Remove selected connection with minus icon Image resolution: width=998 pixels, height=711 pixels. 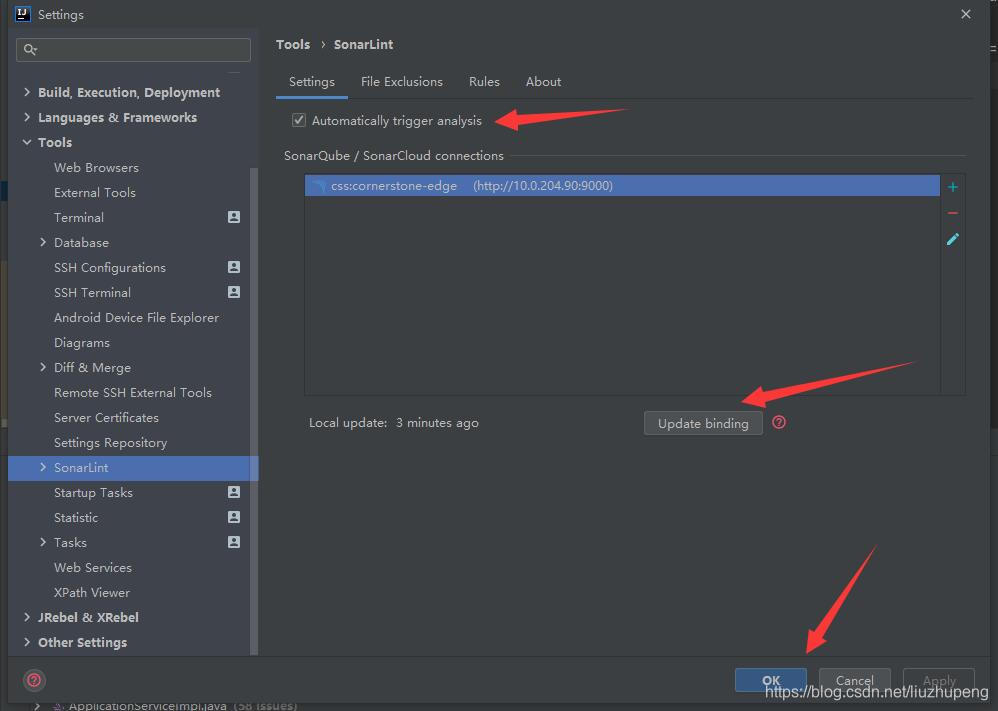coord(953,213)
